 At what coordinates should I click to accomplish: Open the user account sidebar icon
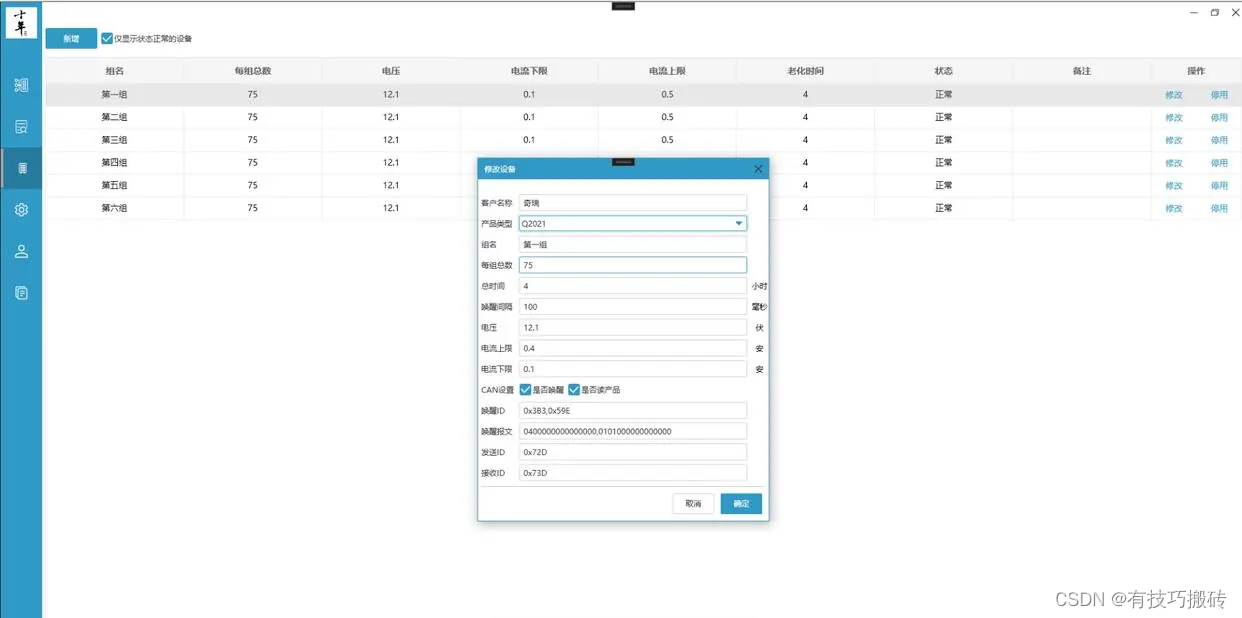click(x=21, y=251)
